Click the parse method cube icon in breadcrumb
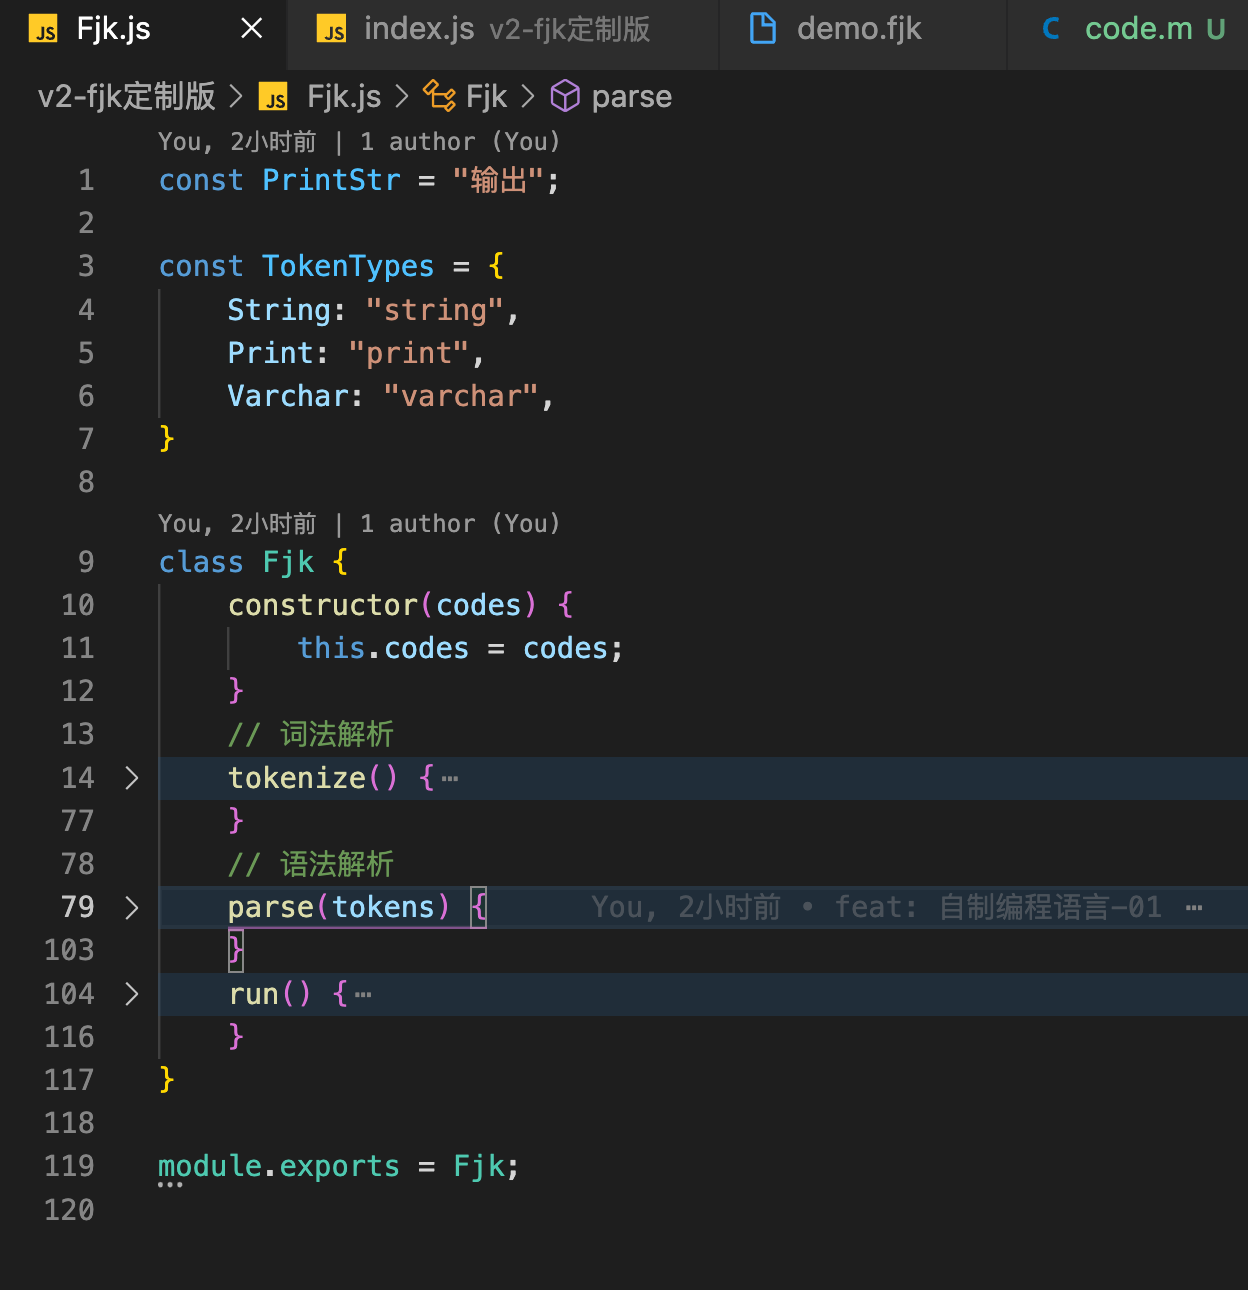The image size is (1248, 1290). coord(565,96)
